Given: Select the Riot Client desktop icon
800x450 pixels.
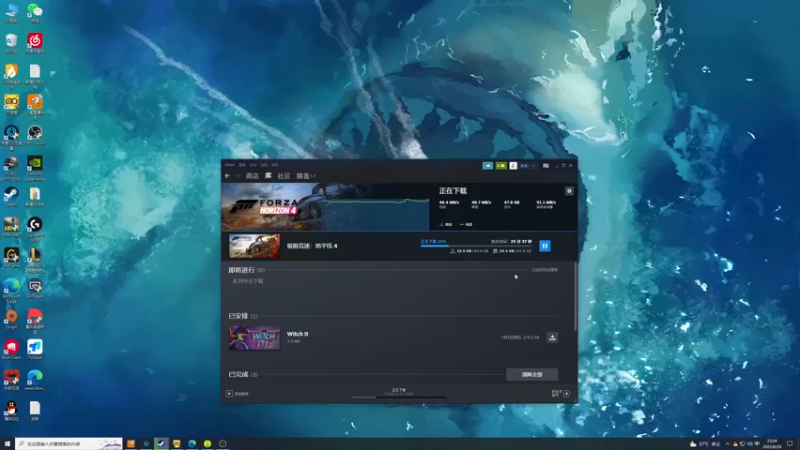Looking at the screenshot, I should (x=11, y=350).
